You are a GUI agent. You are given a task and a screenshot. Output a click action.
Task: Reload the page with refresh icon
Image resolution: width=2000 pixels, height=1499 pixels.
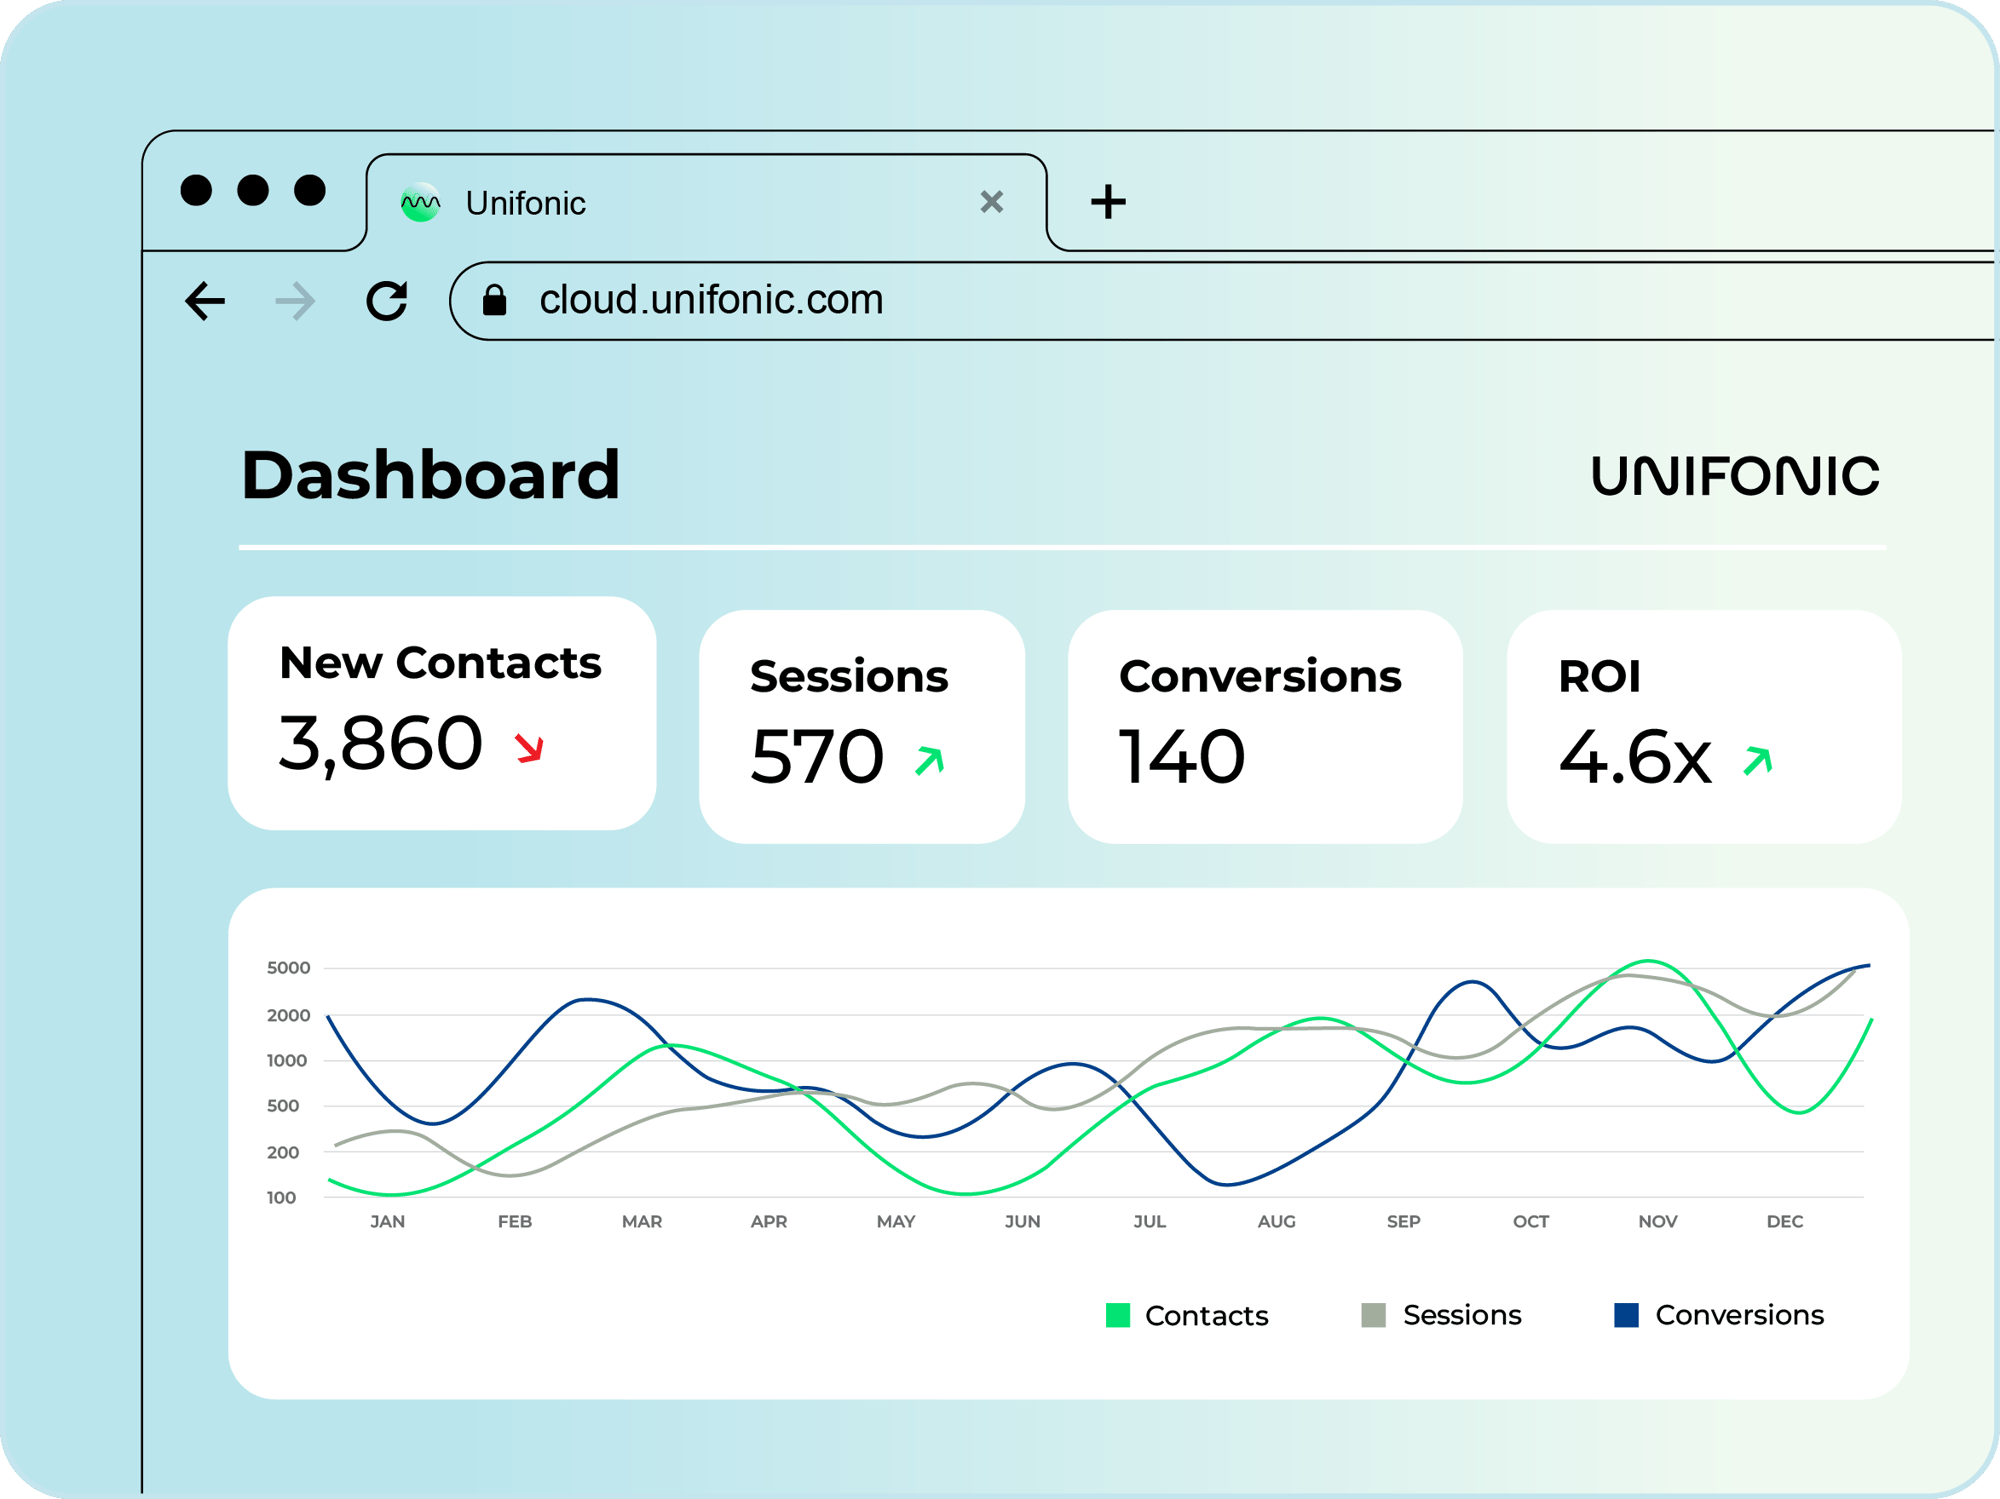[387, 300]
